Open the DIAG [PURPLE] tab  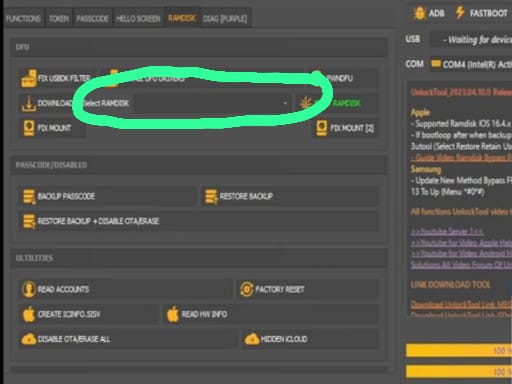225,18
